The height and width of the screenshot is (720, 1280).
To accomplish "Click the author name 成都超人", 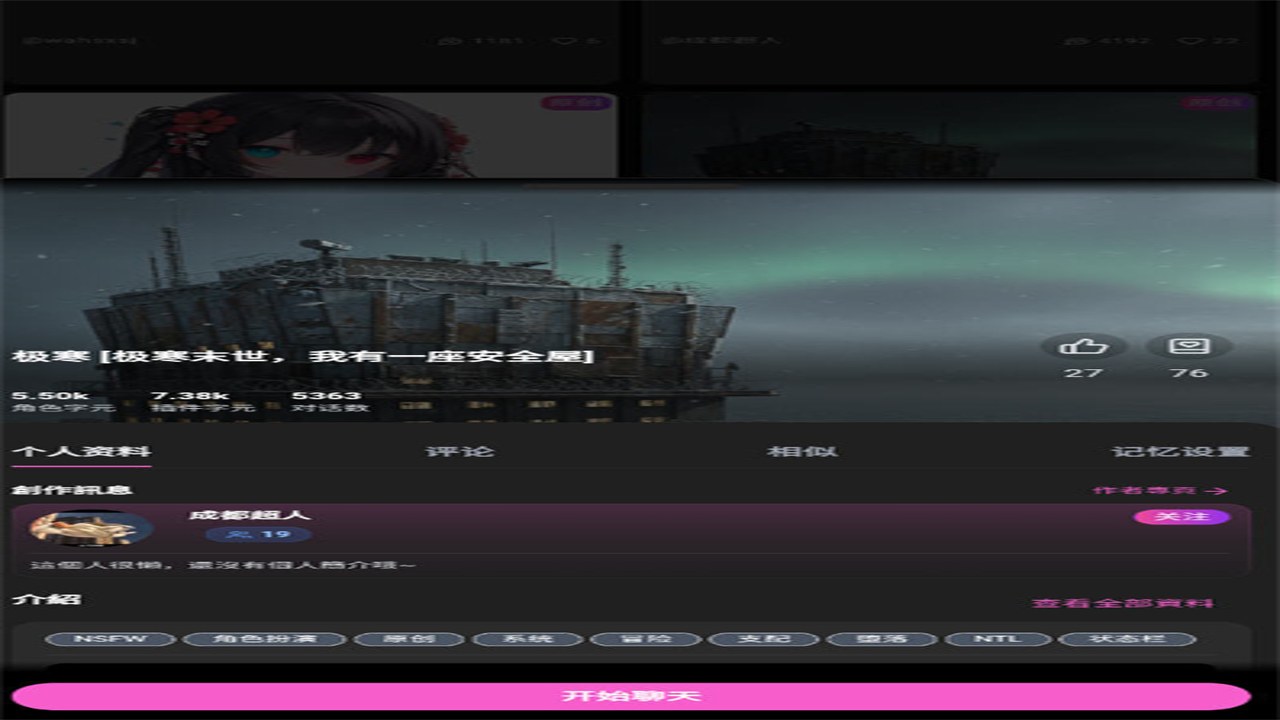I will pyautogui.click(x=250, y=515).
